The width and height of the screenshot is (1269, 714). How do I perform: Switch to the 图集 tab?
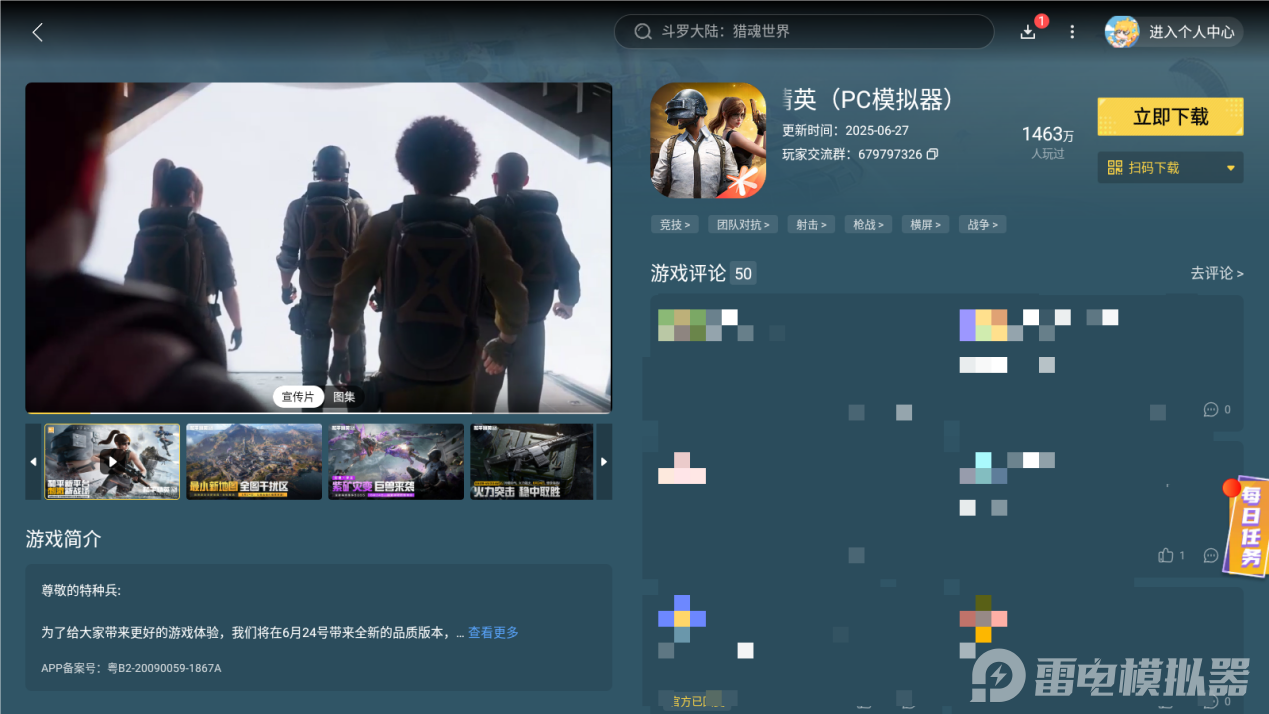pyautogui.click(x=343, y=396)
